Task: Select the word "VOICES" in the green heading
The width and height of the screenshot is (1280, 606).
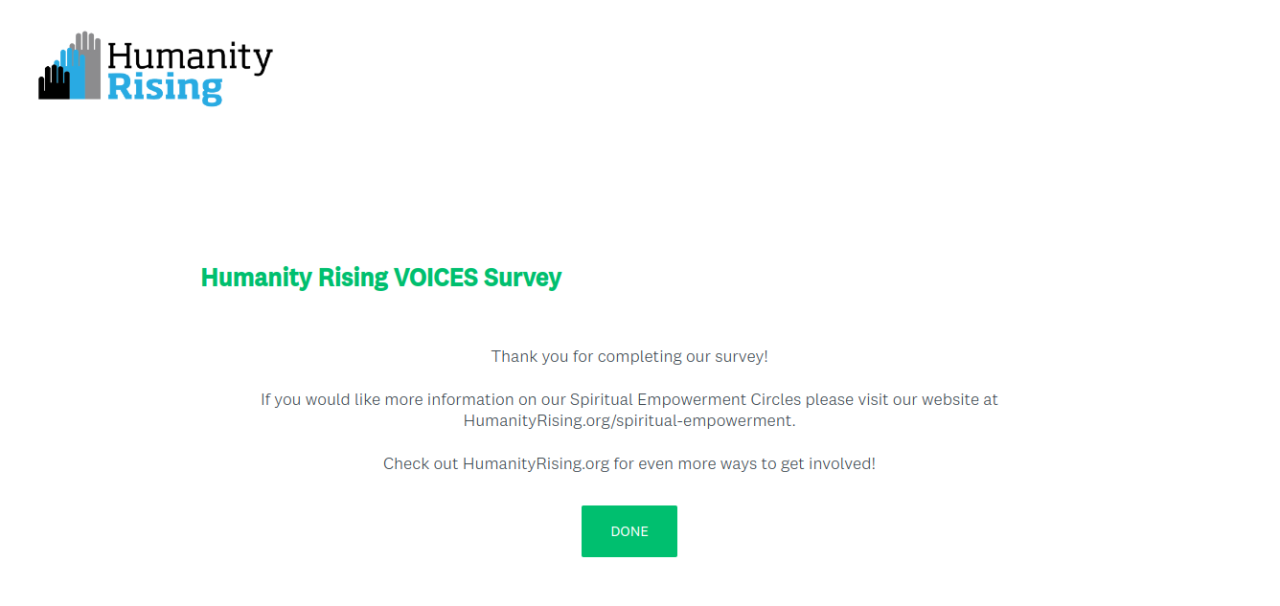Action: pyautogui.click(x=436, y=277)
